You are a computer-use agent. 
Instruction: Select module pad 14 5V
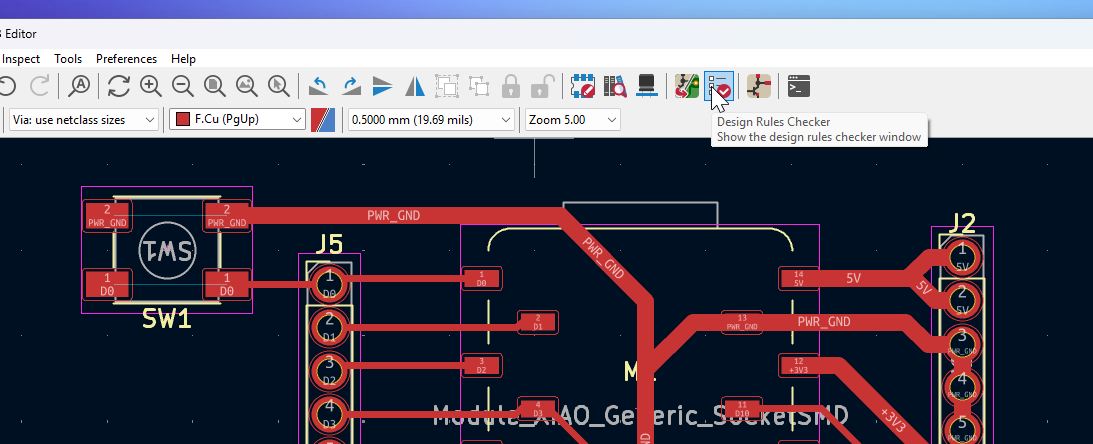[799, 279]
